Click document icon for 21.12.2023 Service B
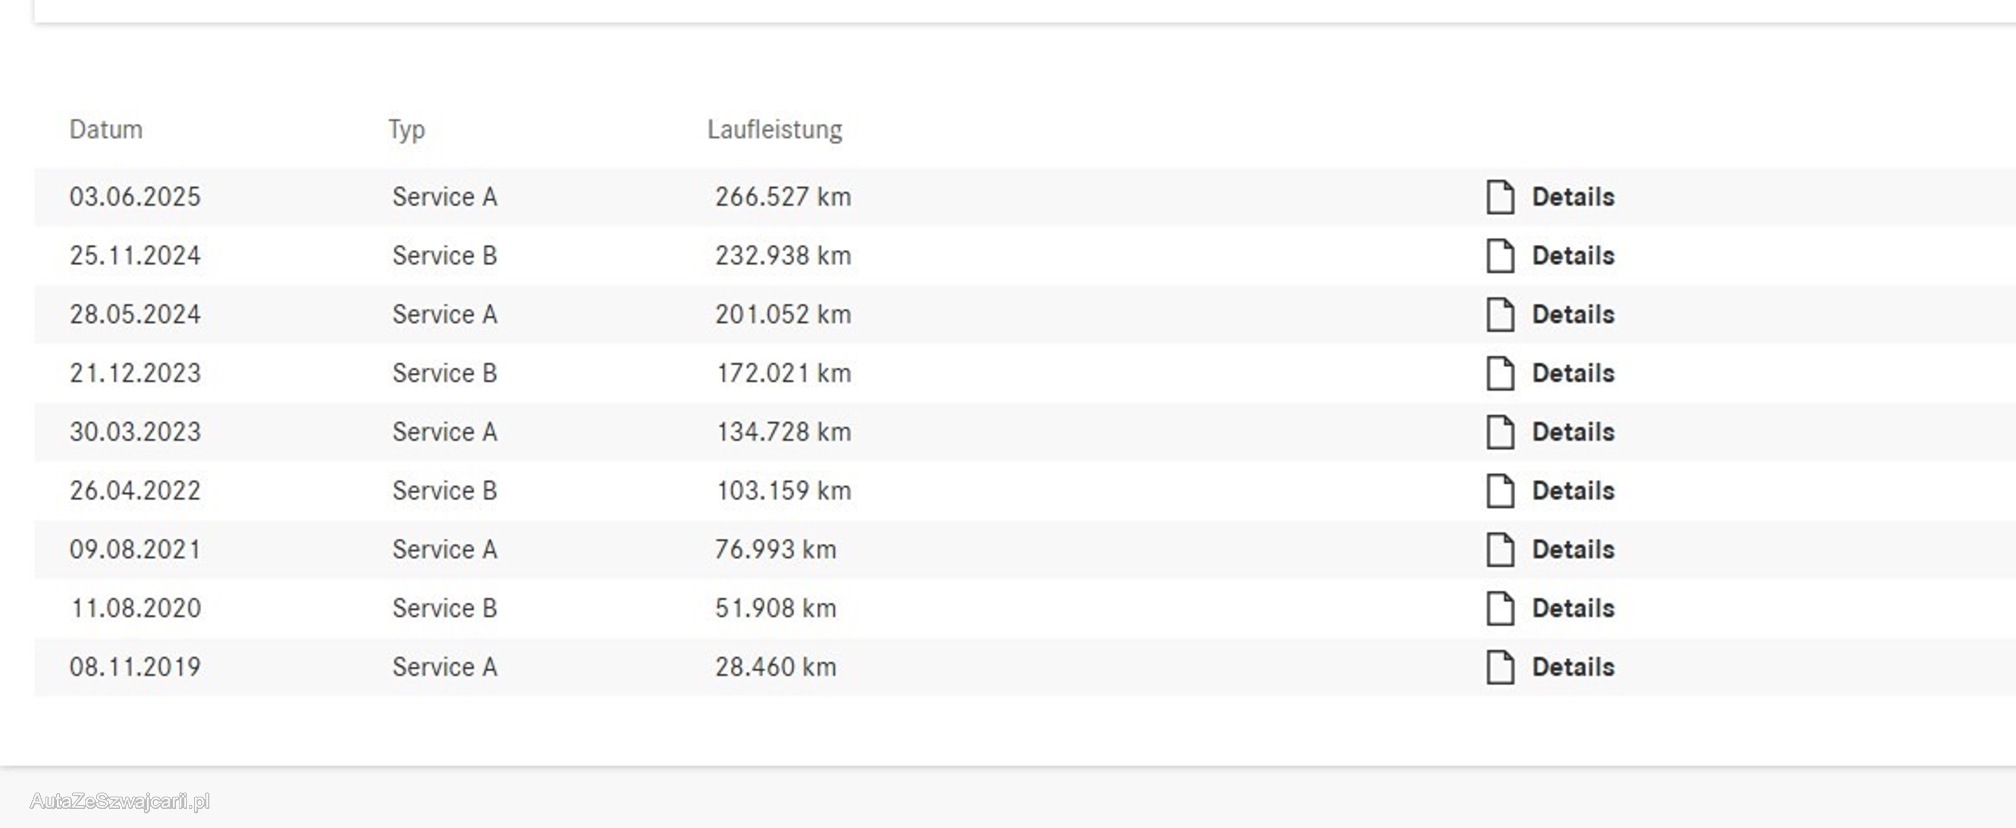The width and height of the screenshot is (2016, 828). [x=1500, y=373]
